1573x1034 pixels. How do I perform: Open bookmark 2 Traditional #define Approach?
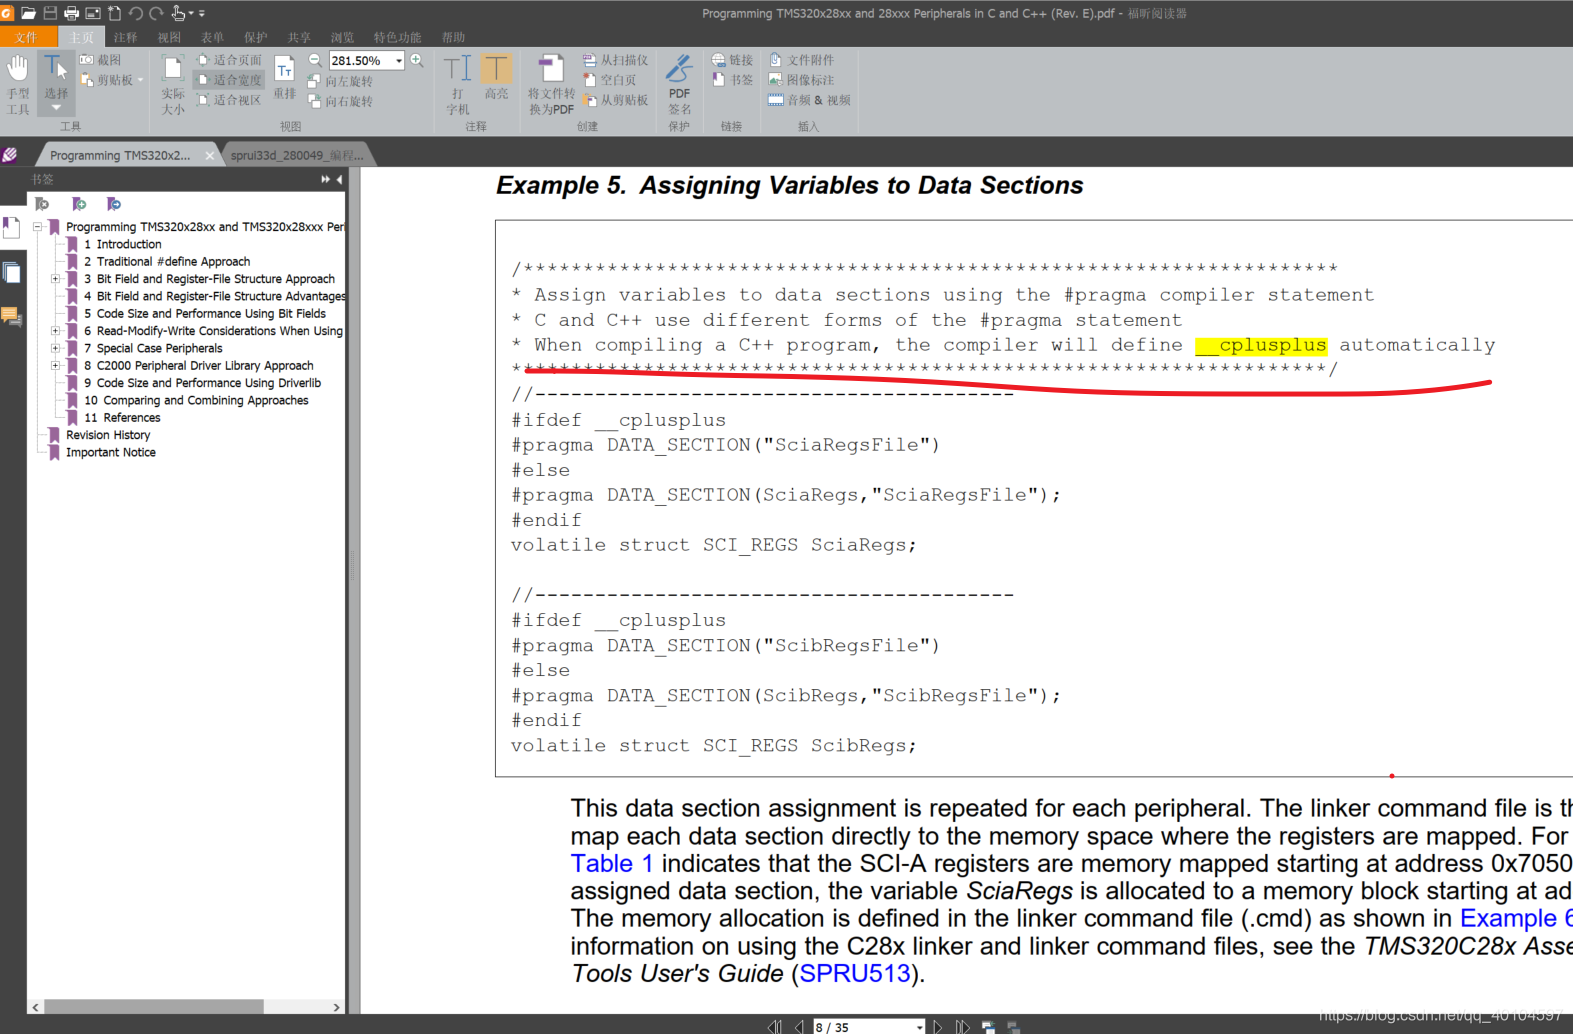pyautogui.click(x=167, y=262)
